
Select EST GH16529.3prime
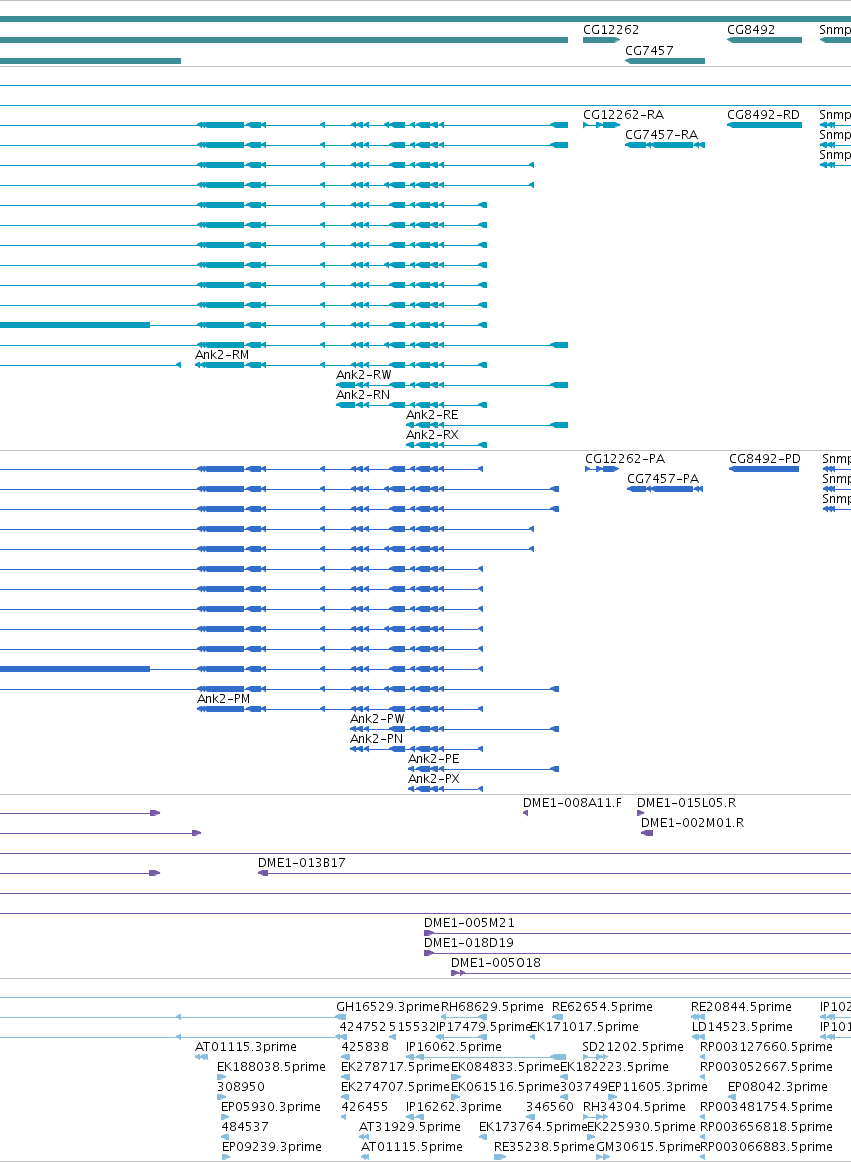coord(388,1006)
